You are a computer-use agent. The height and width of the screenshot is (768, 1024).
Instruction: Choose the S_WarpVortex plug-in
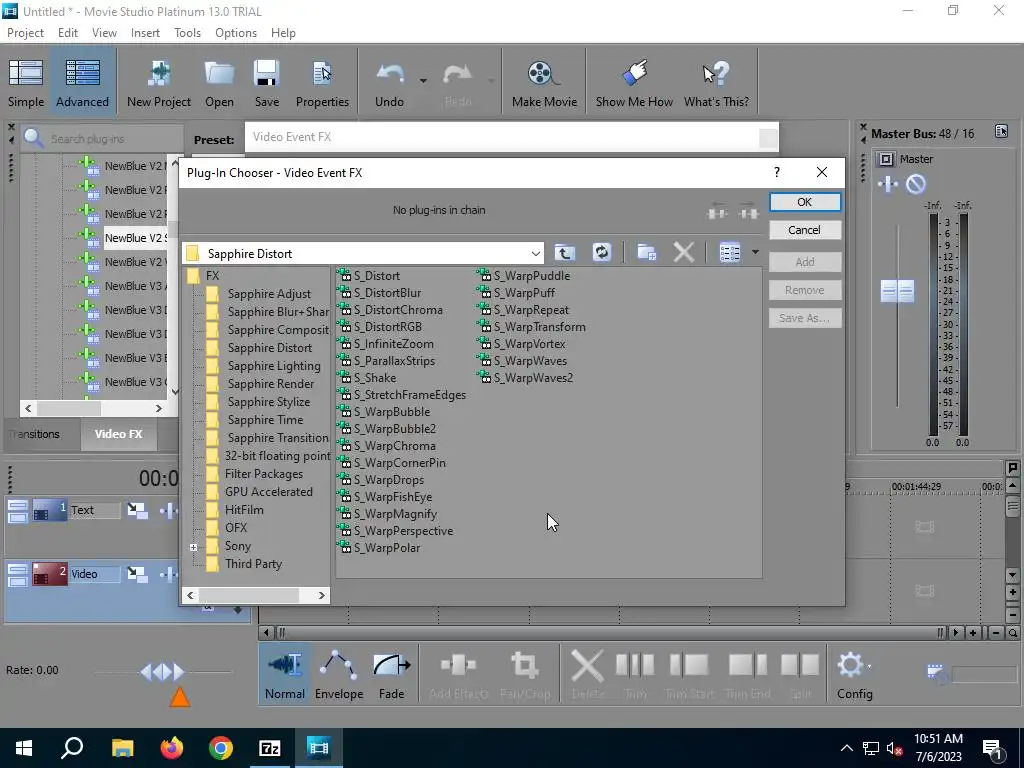[x=522, y=344]
